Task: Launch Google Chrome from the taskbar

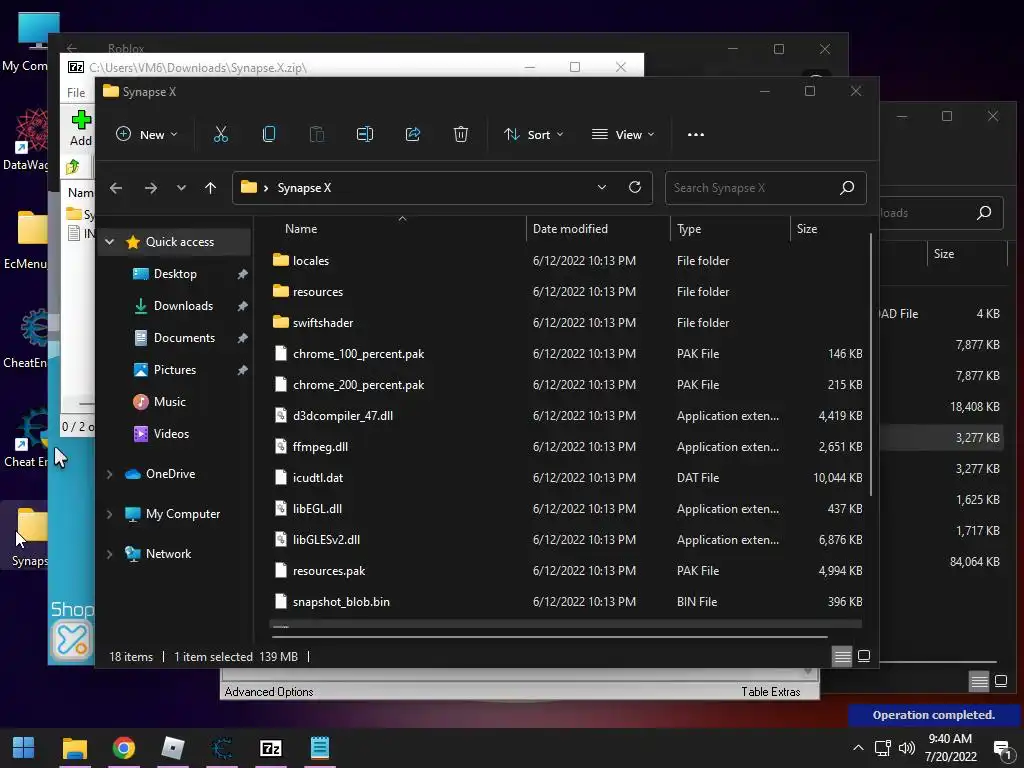Action: [x=123, y=748]
